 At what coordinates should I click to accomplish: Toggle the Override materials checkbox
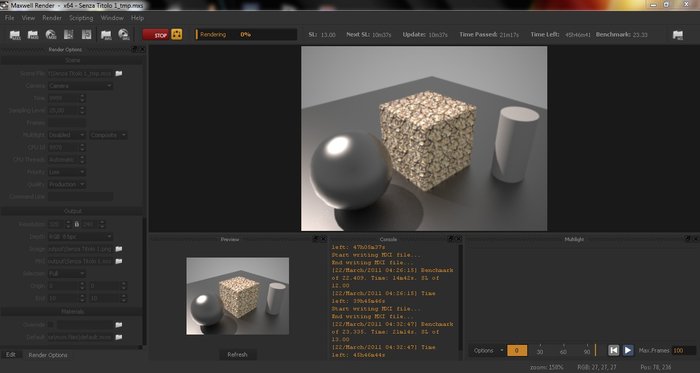pos(51,325)
